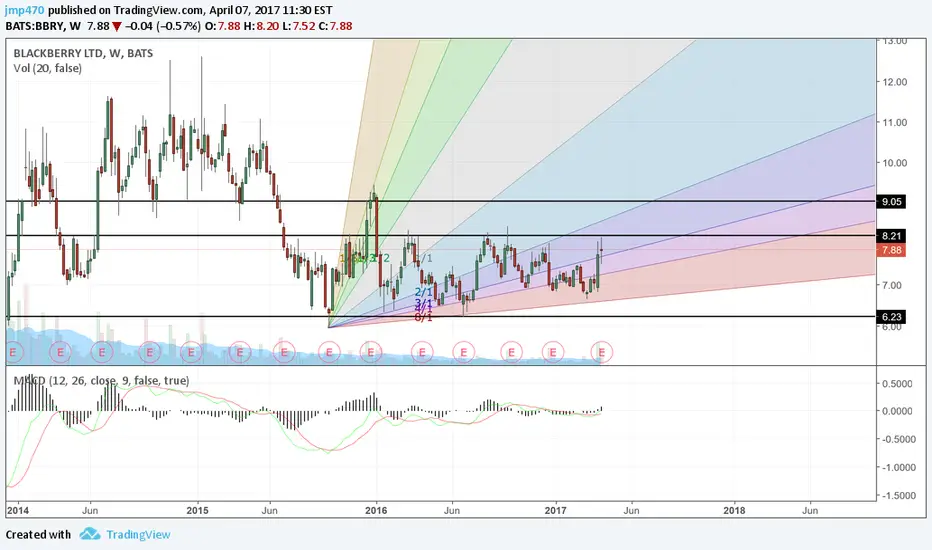Click the 12.00 price axis tick
The image size is (932, 550).
tap(895, 82)
